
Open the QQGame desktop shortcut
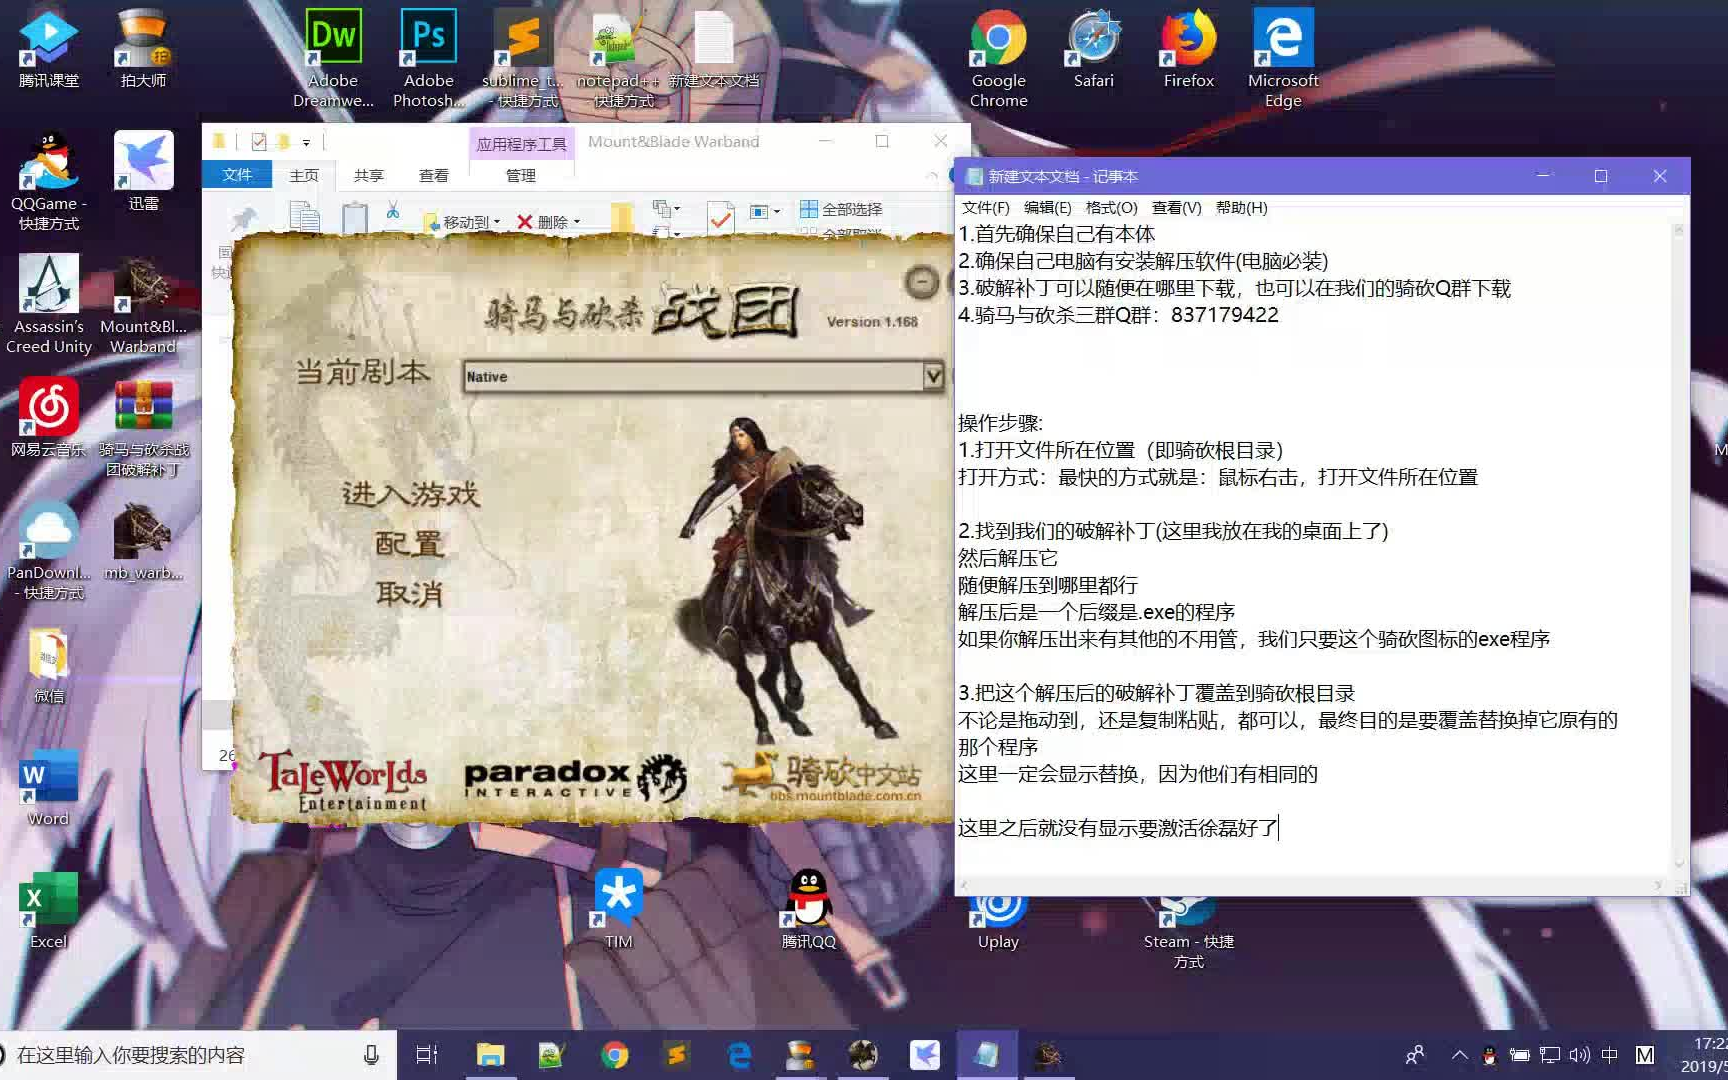[x=48, y=181]
